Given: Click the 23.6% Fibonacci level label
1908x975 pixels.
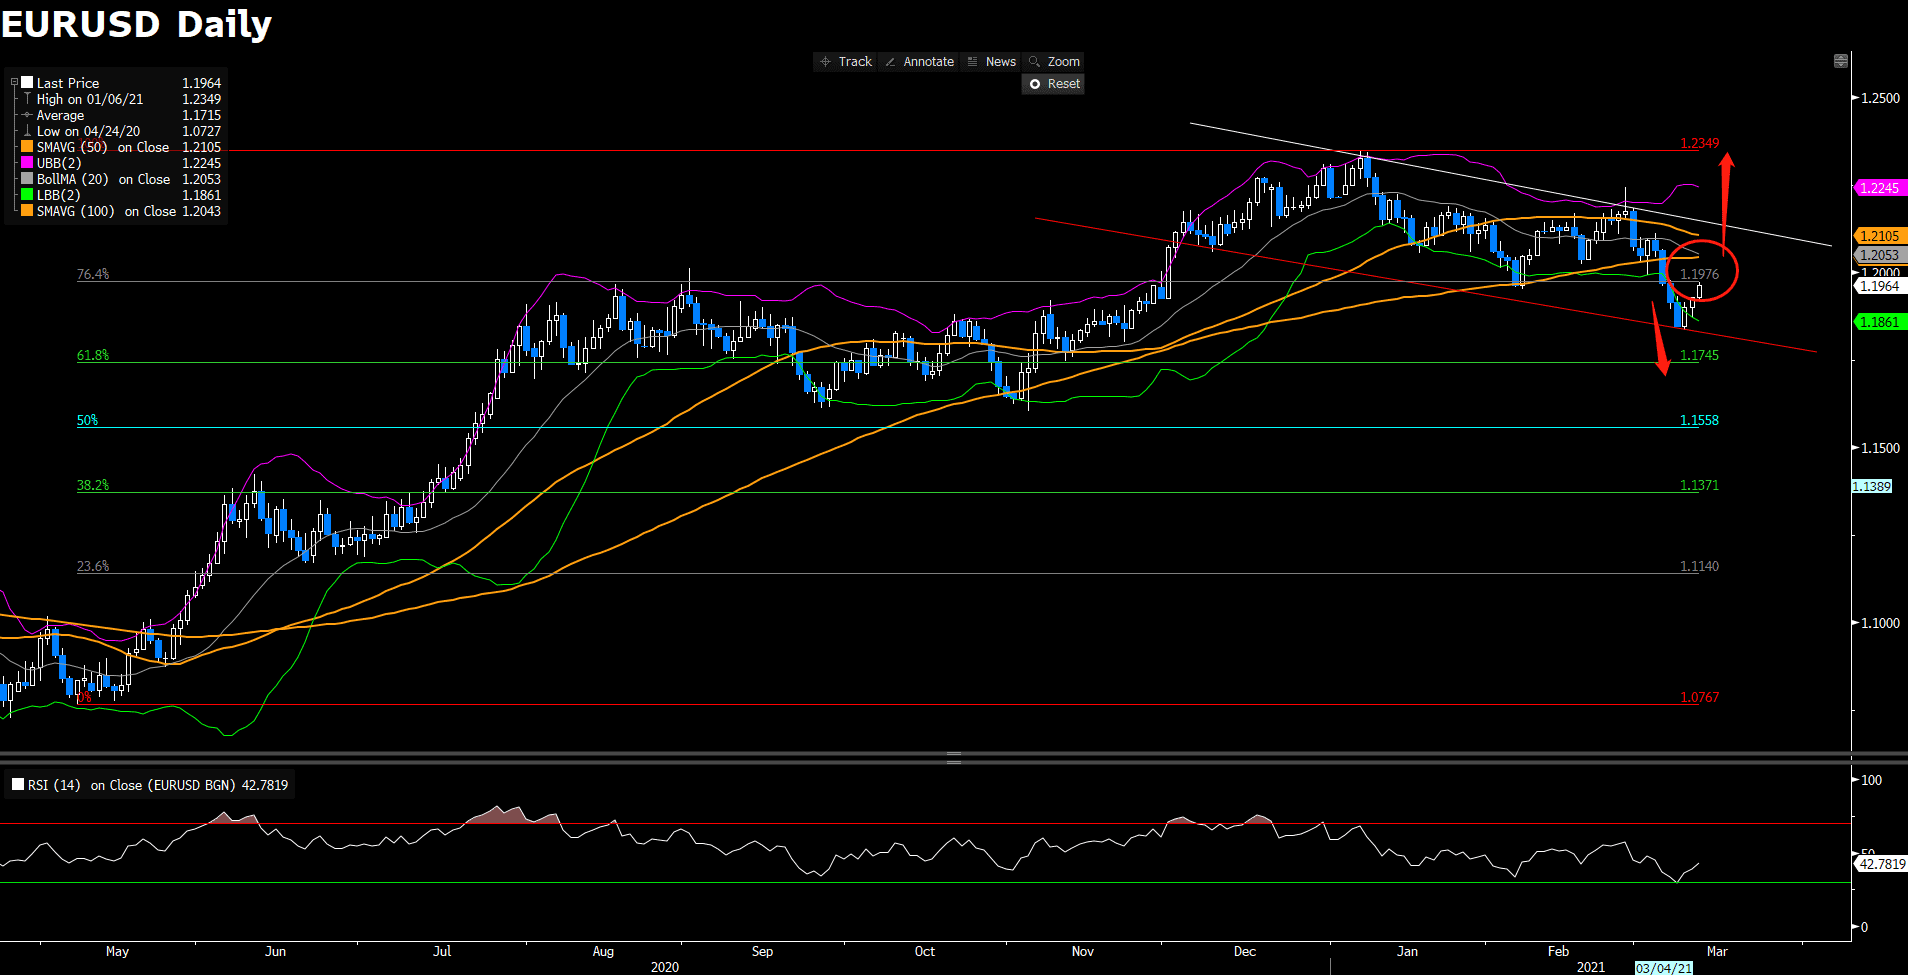Looking at the screenshot, I should click(93, 566).
